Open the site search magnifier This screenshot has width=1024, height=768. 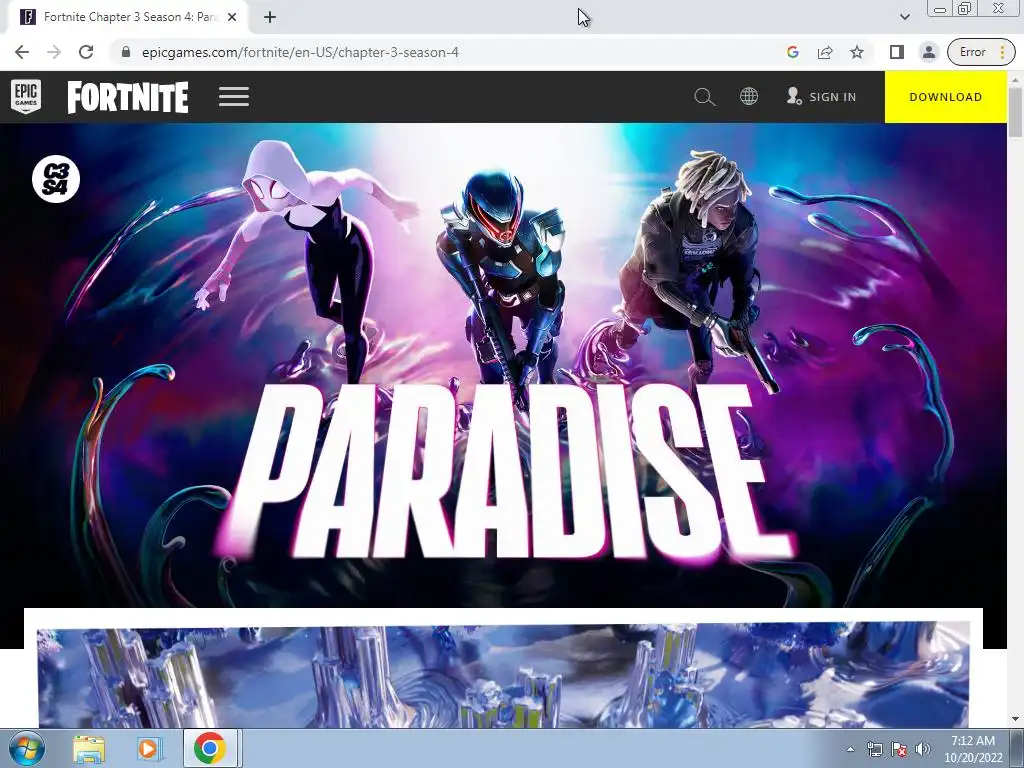tap(705, 97)
